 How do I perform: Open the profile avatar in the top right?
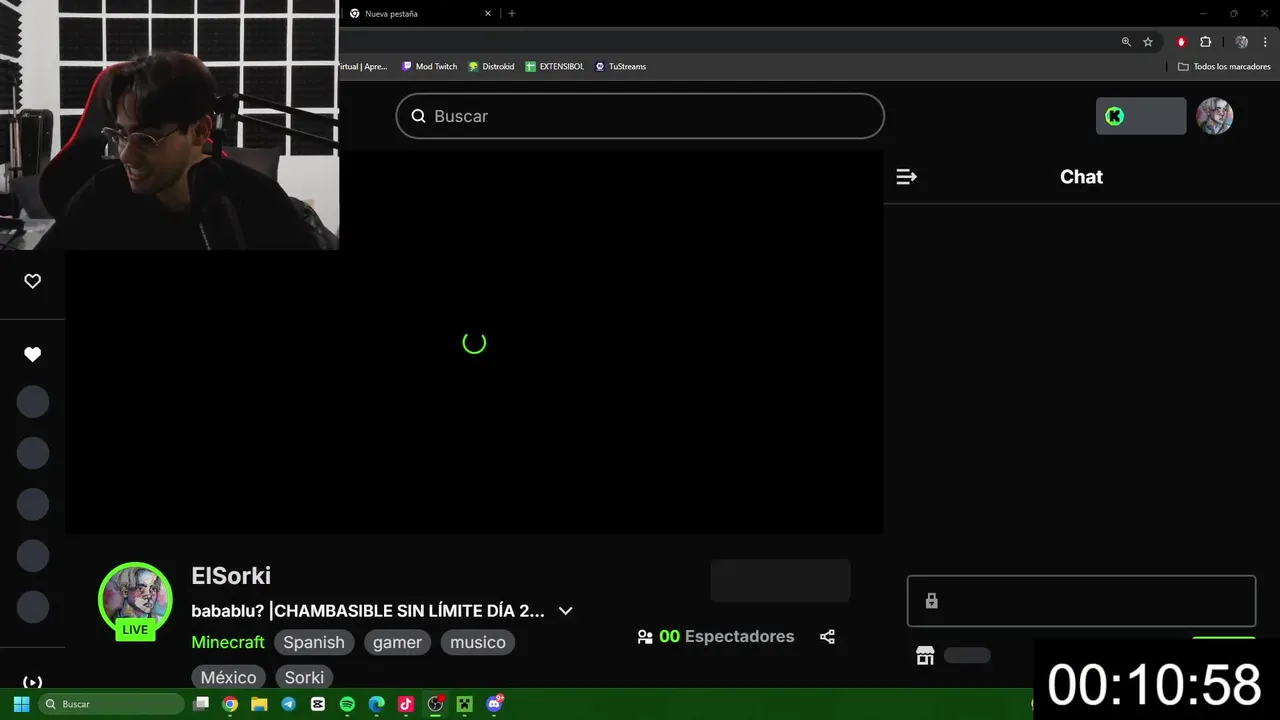[1215, 116]
